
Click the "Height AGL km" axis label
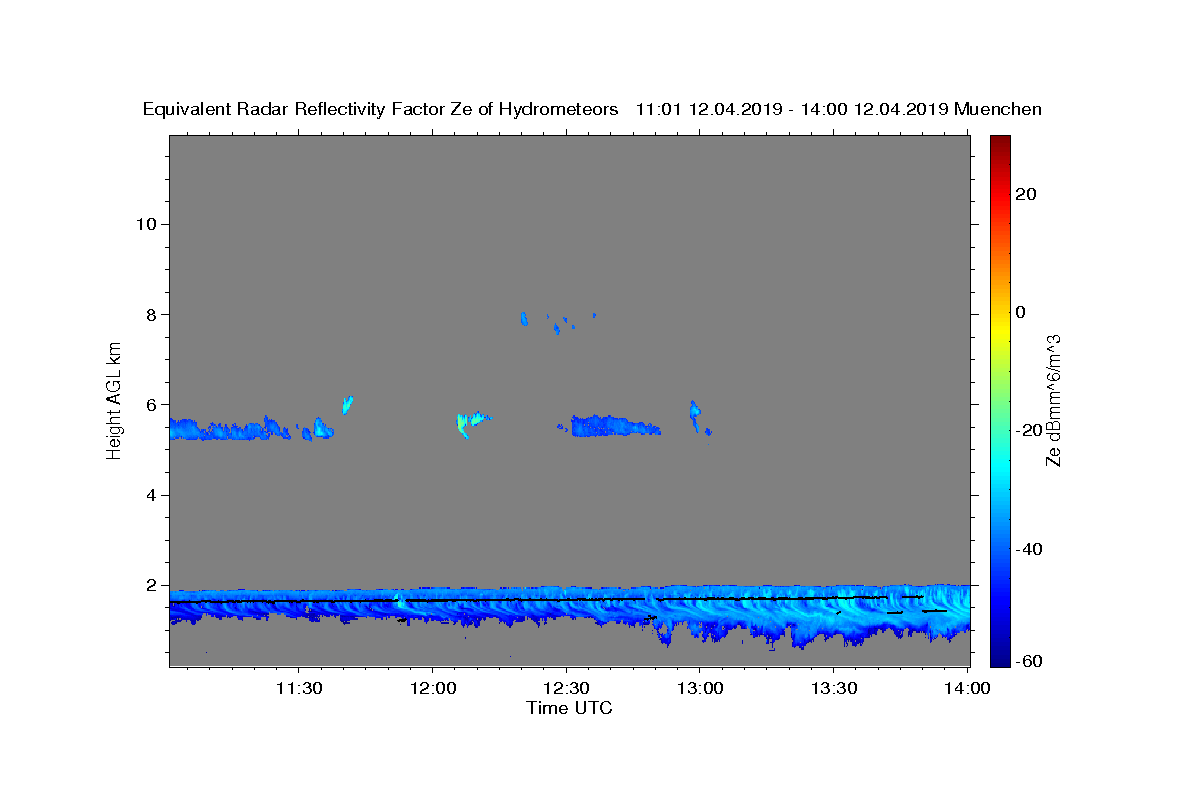[x=115, y=401]
